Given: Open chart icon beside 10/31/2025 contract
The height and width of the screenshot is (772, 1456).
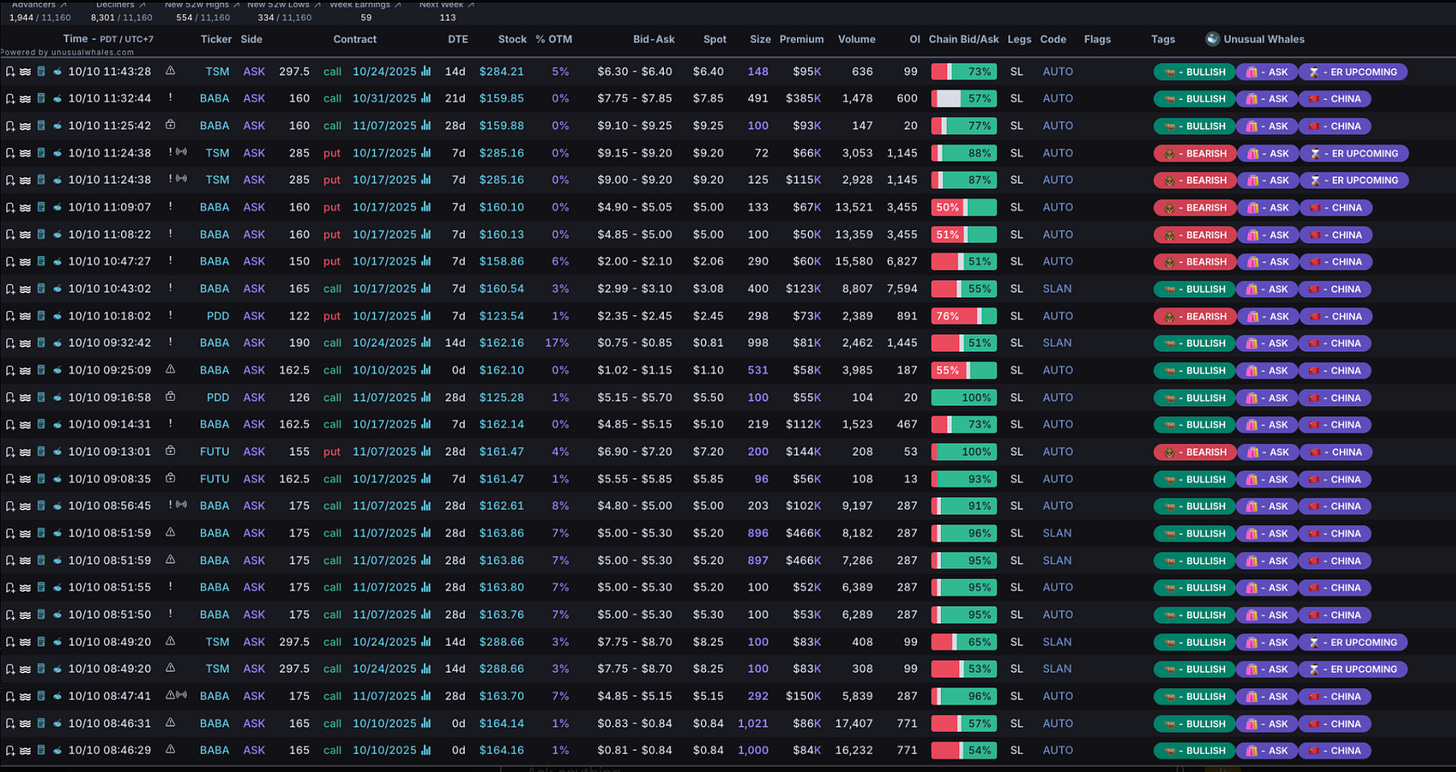Looking at the screenshot, I should click(426, 99).
